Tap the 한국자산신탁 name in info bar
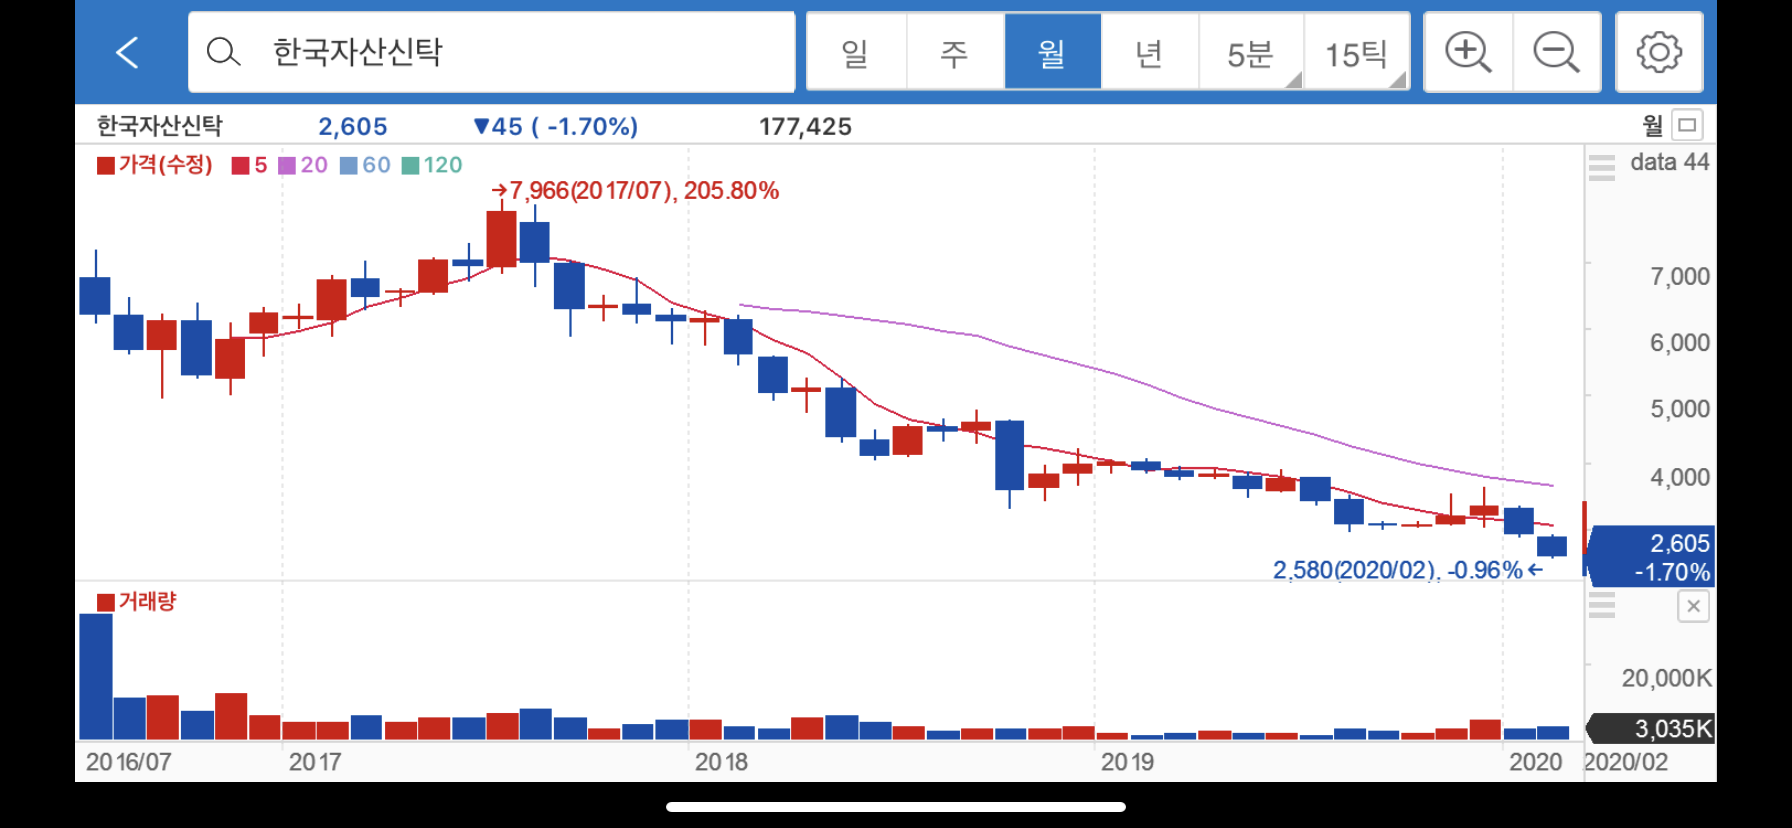Image resolution: width=1792 pixels, height=828 pixels. click(160, 126)
